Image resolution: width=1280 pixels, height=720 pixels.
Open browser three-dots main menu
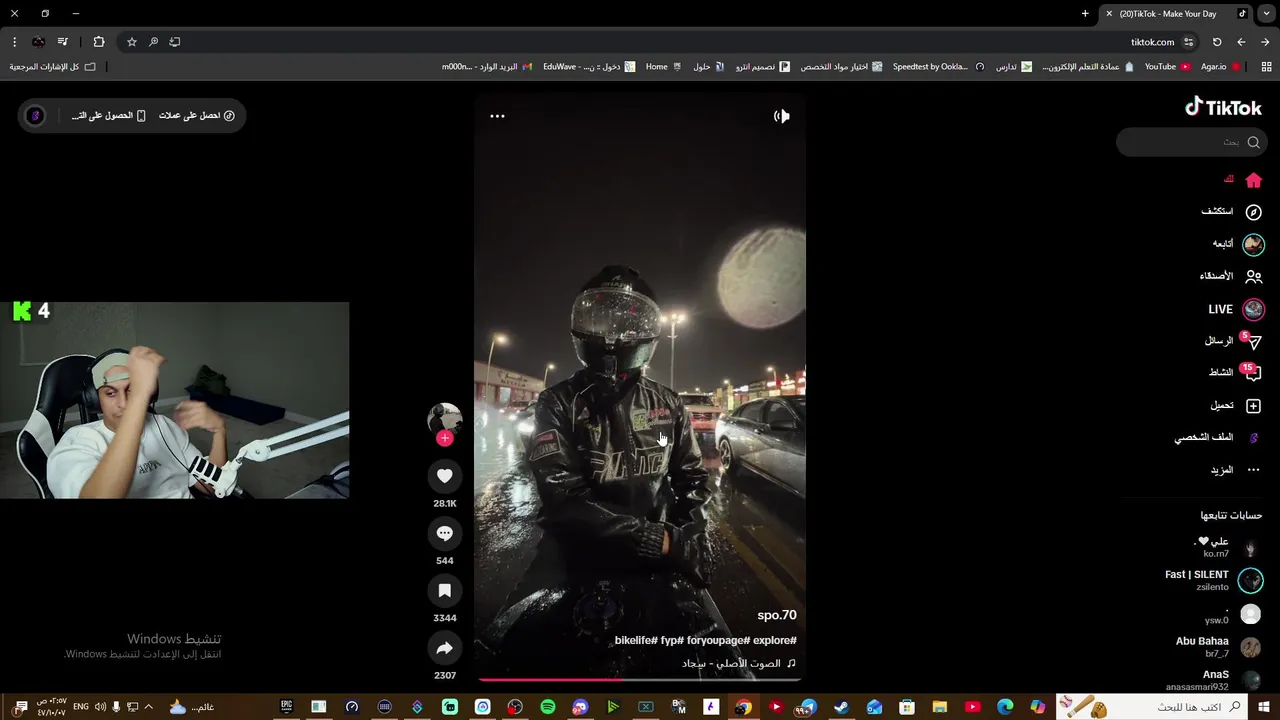coord(14,42)
